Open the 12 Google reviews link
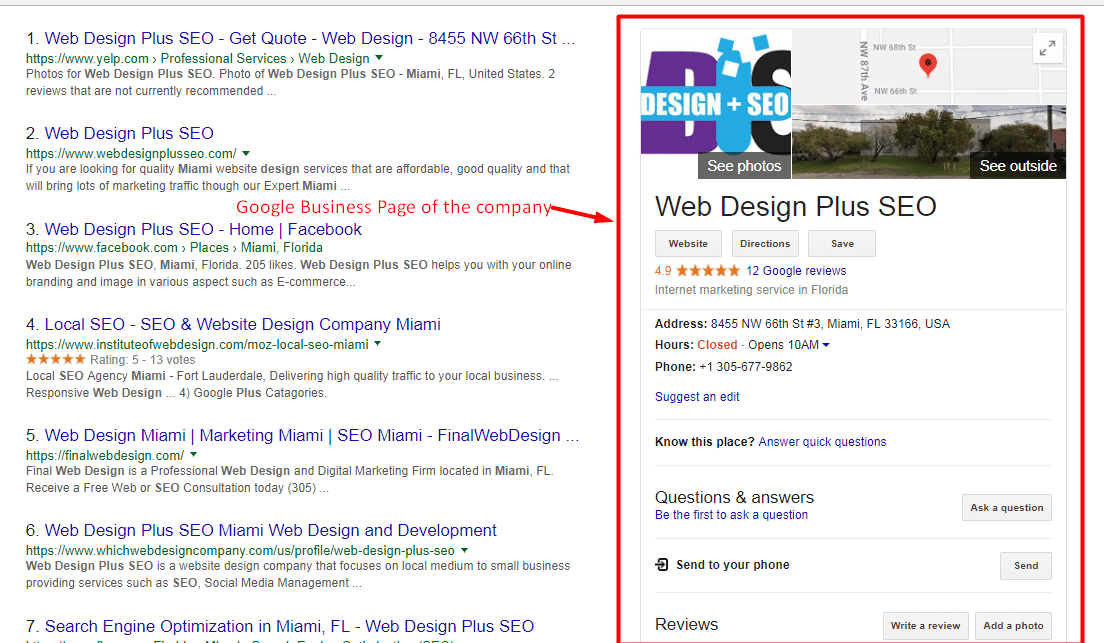 tap(796, 270)
